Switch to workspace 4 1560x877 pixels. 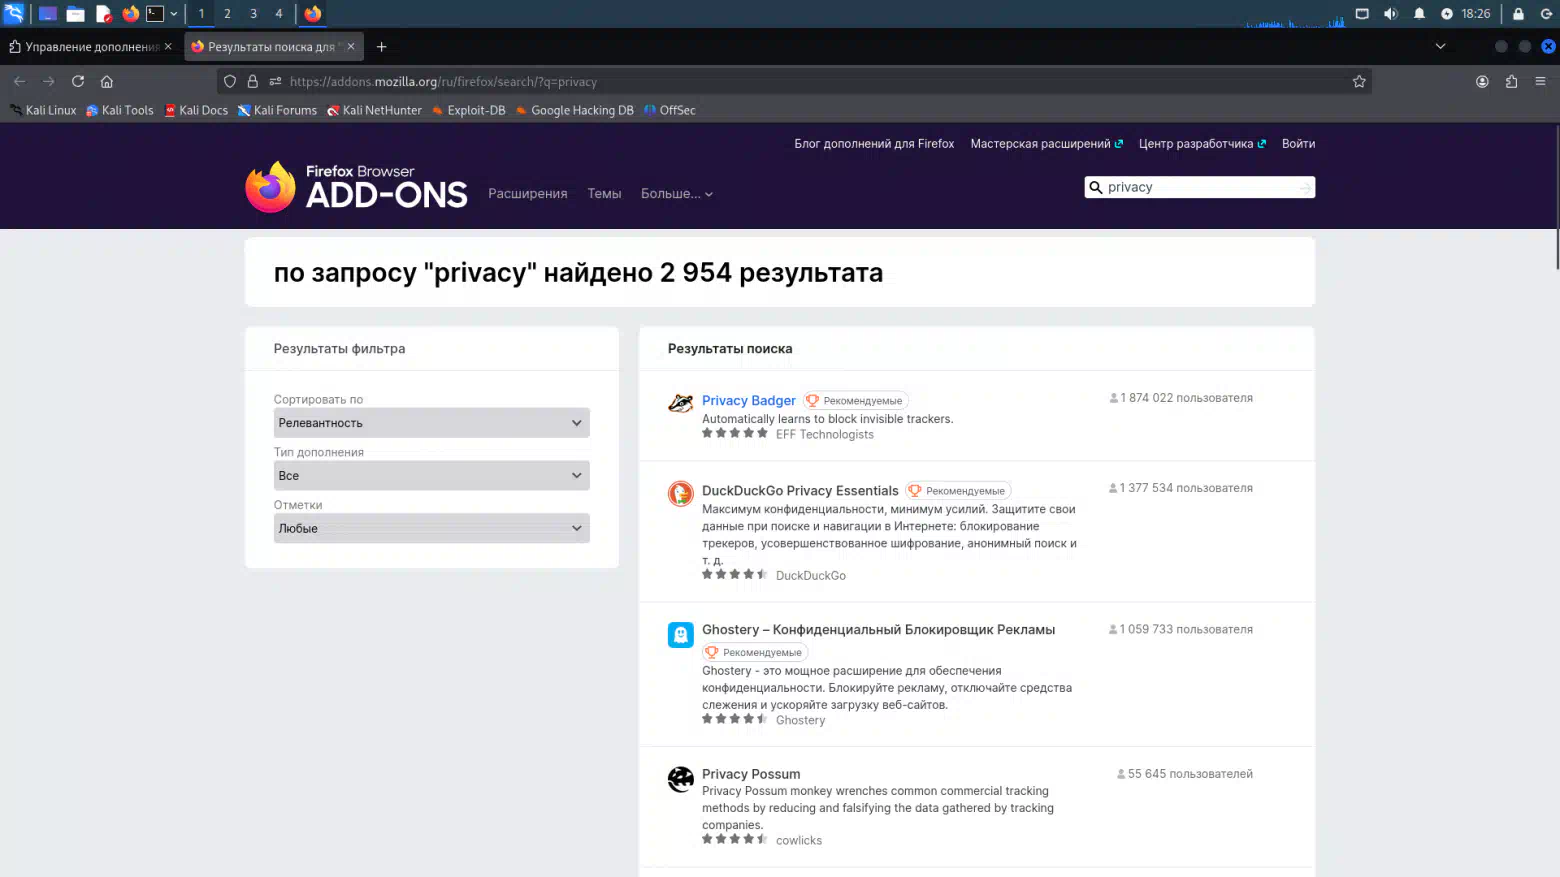coord(279,14)
